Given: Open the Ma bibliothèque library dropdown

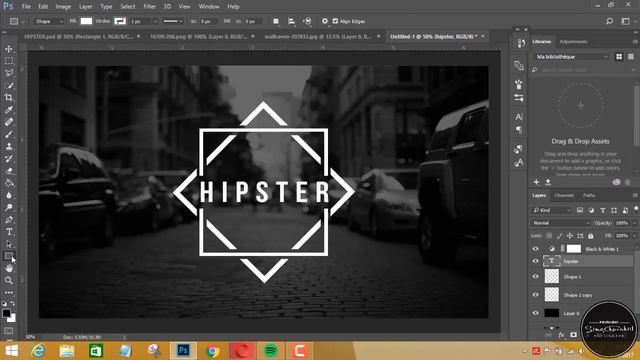Looking at the screenshot, I should pyautogui.click(x=571, y=57).
